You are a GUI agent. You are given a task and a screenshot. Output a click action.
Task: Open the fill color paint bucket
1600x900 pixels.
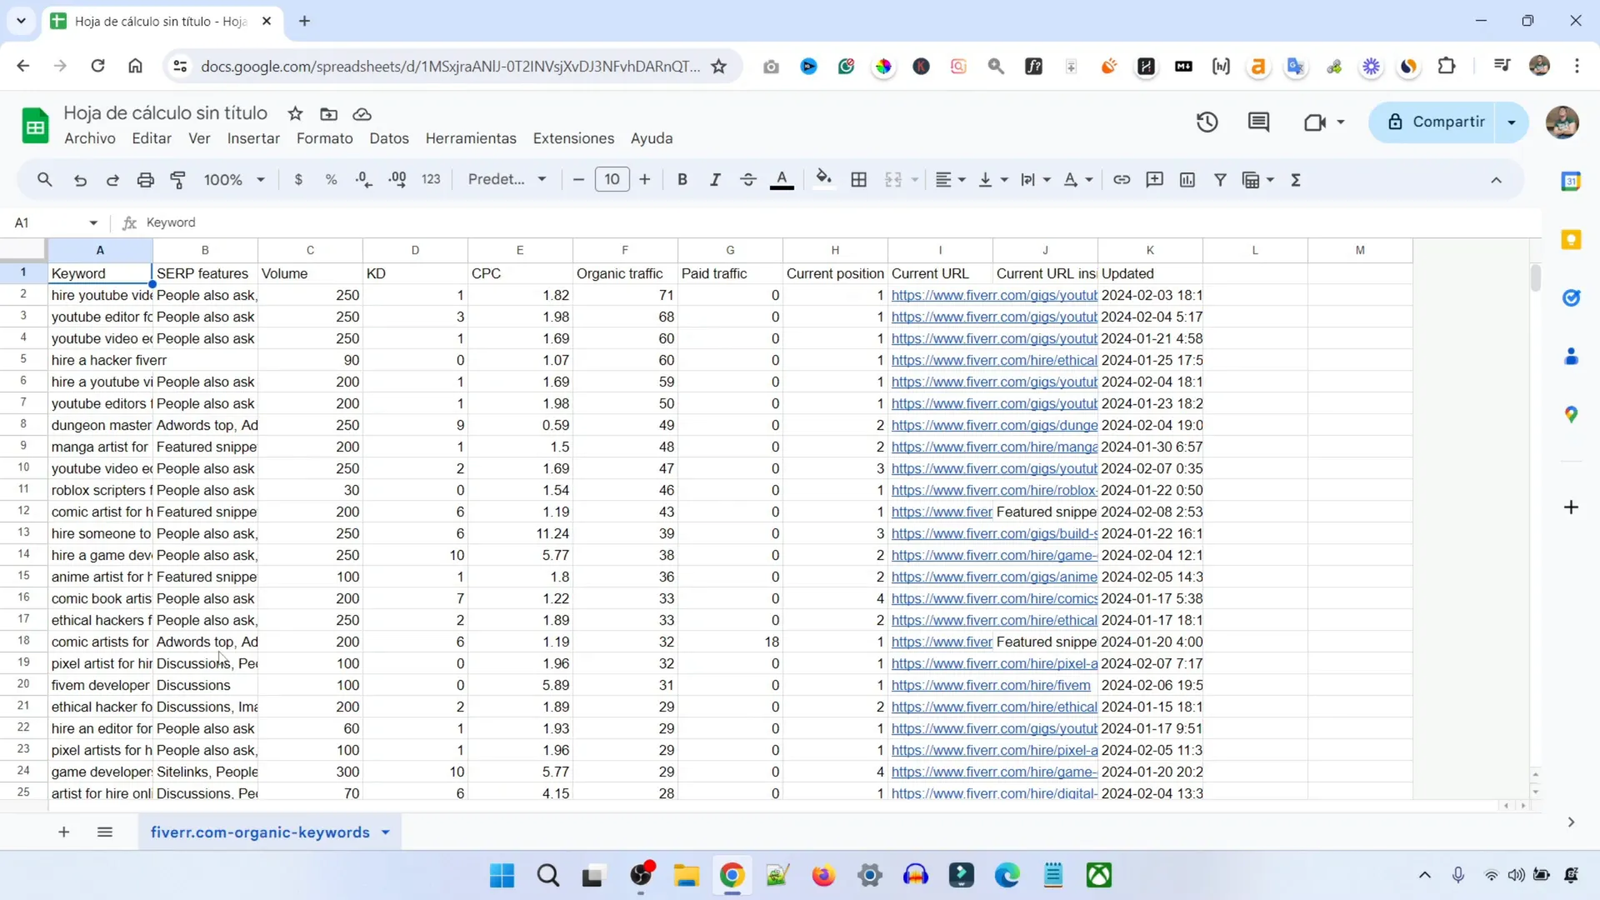pos(823,180)
